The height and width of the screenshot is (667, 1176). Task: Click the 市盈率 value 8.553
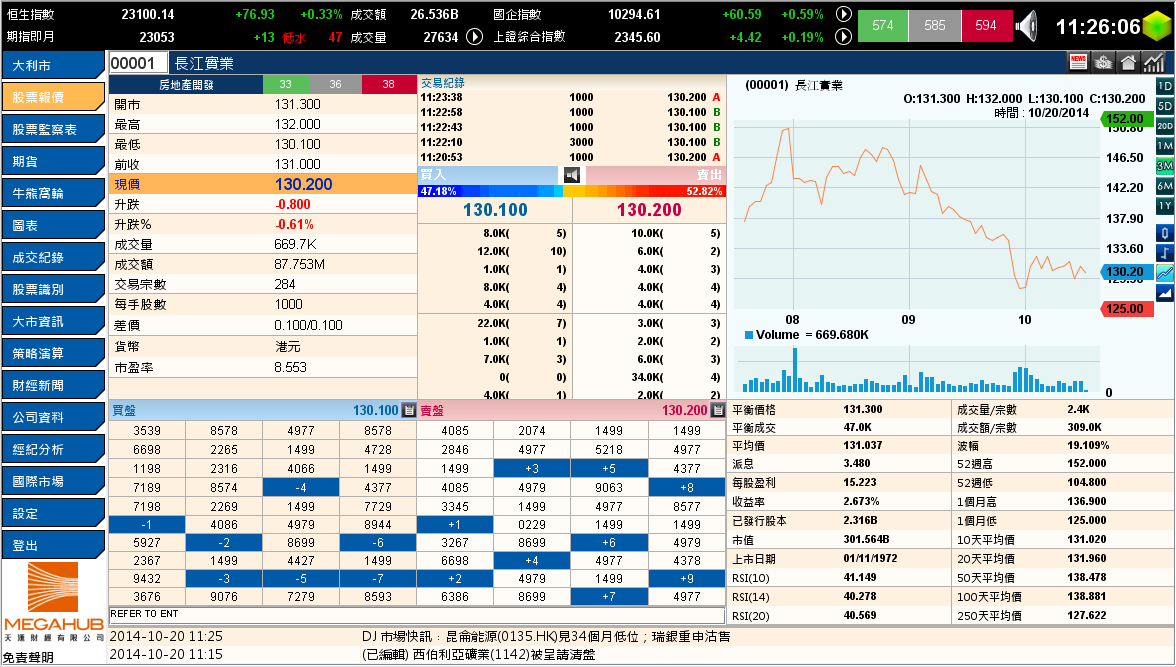pos(290,367)
